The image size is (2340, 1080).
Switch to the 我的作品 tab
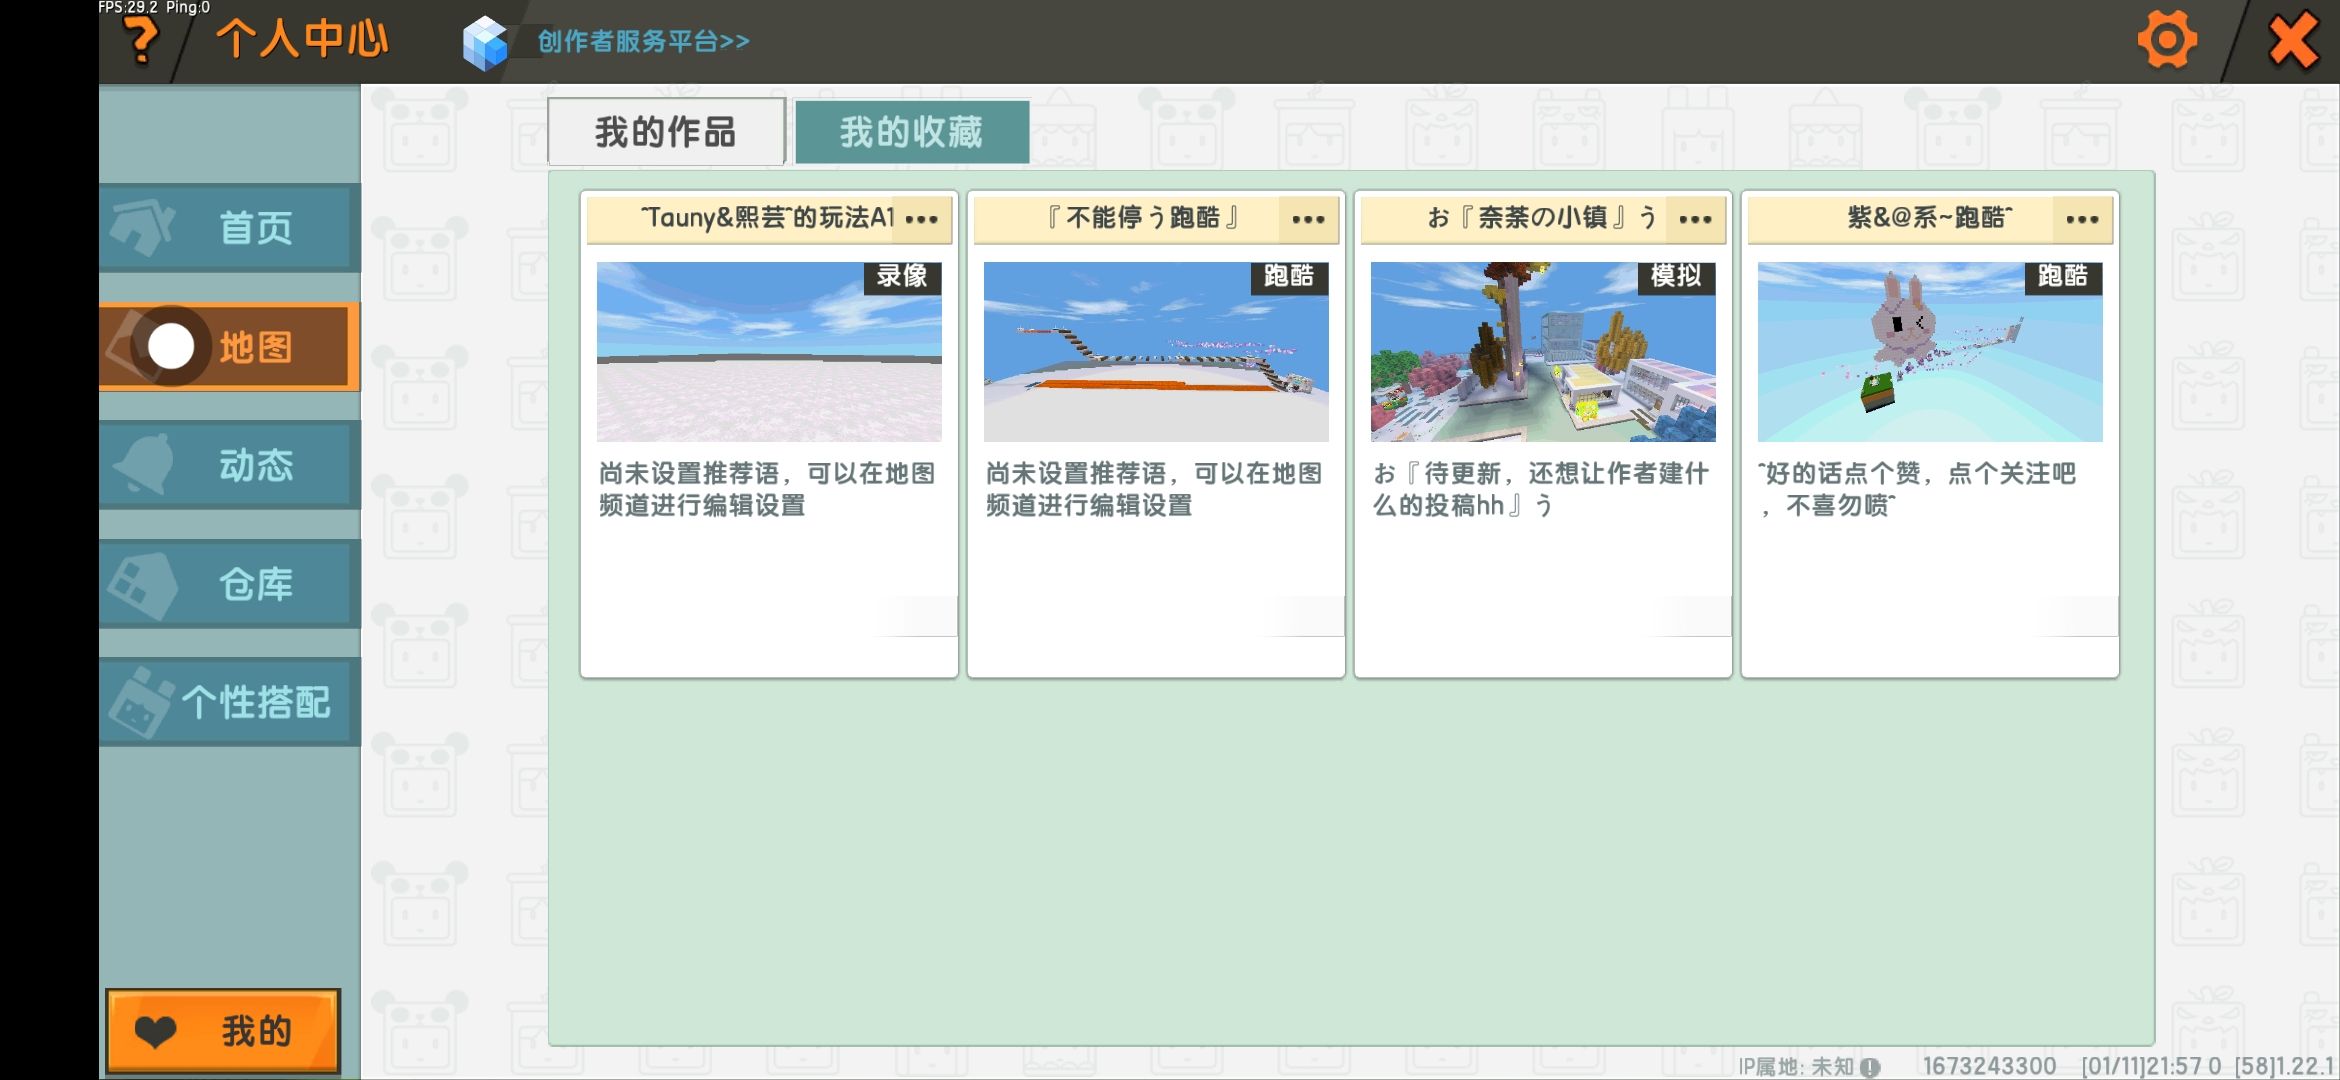pos(666,132)
